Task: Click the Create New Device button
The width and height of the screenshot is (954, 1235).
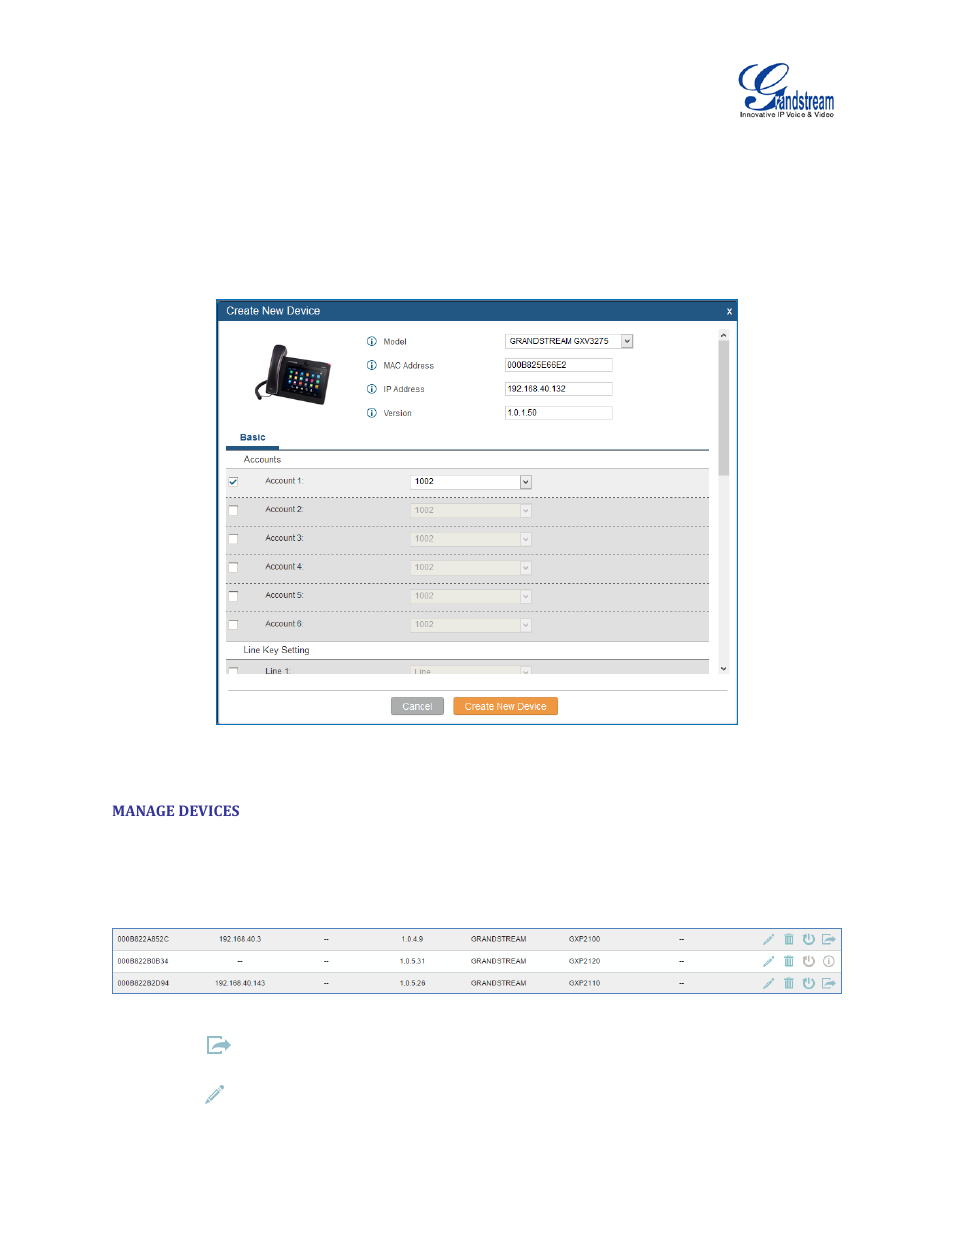Action: pos(505,706)
